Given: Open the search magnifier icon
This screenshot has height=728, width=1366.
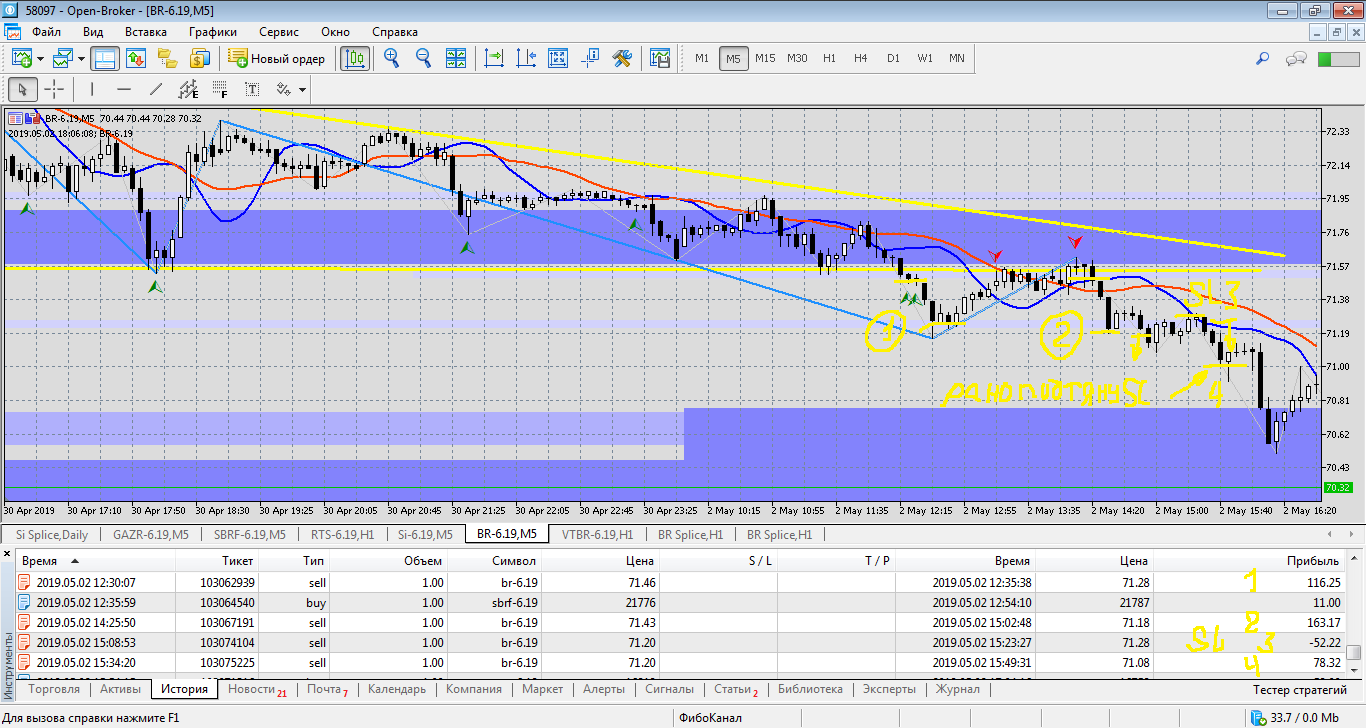Looking at the screenshot, I should pos(1262,58).
